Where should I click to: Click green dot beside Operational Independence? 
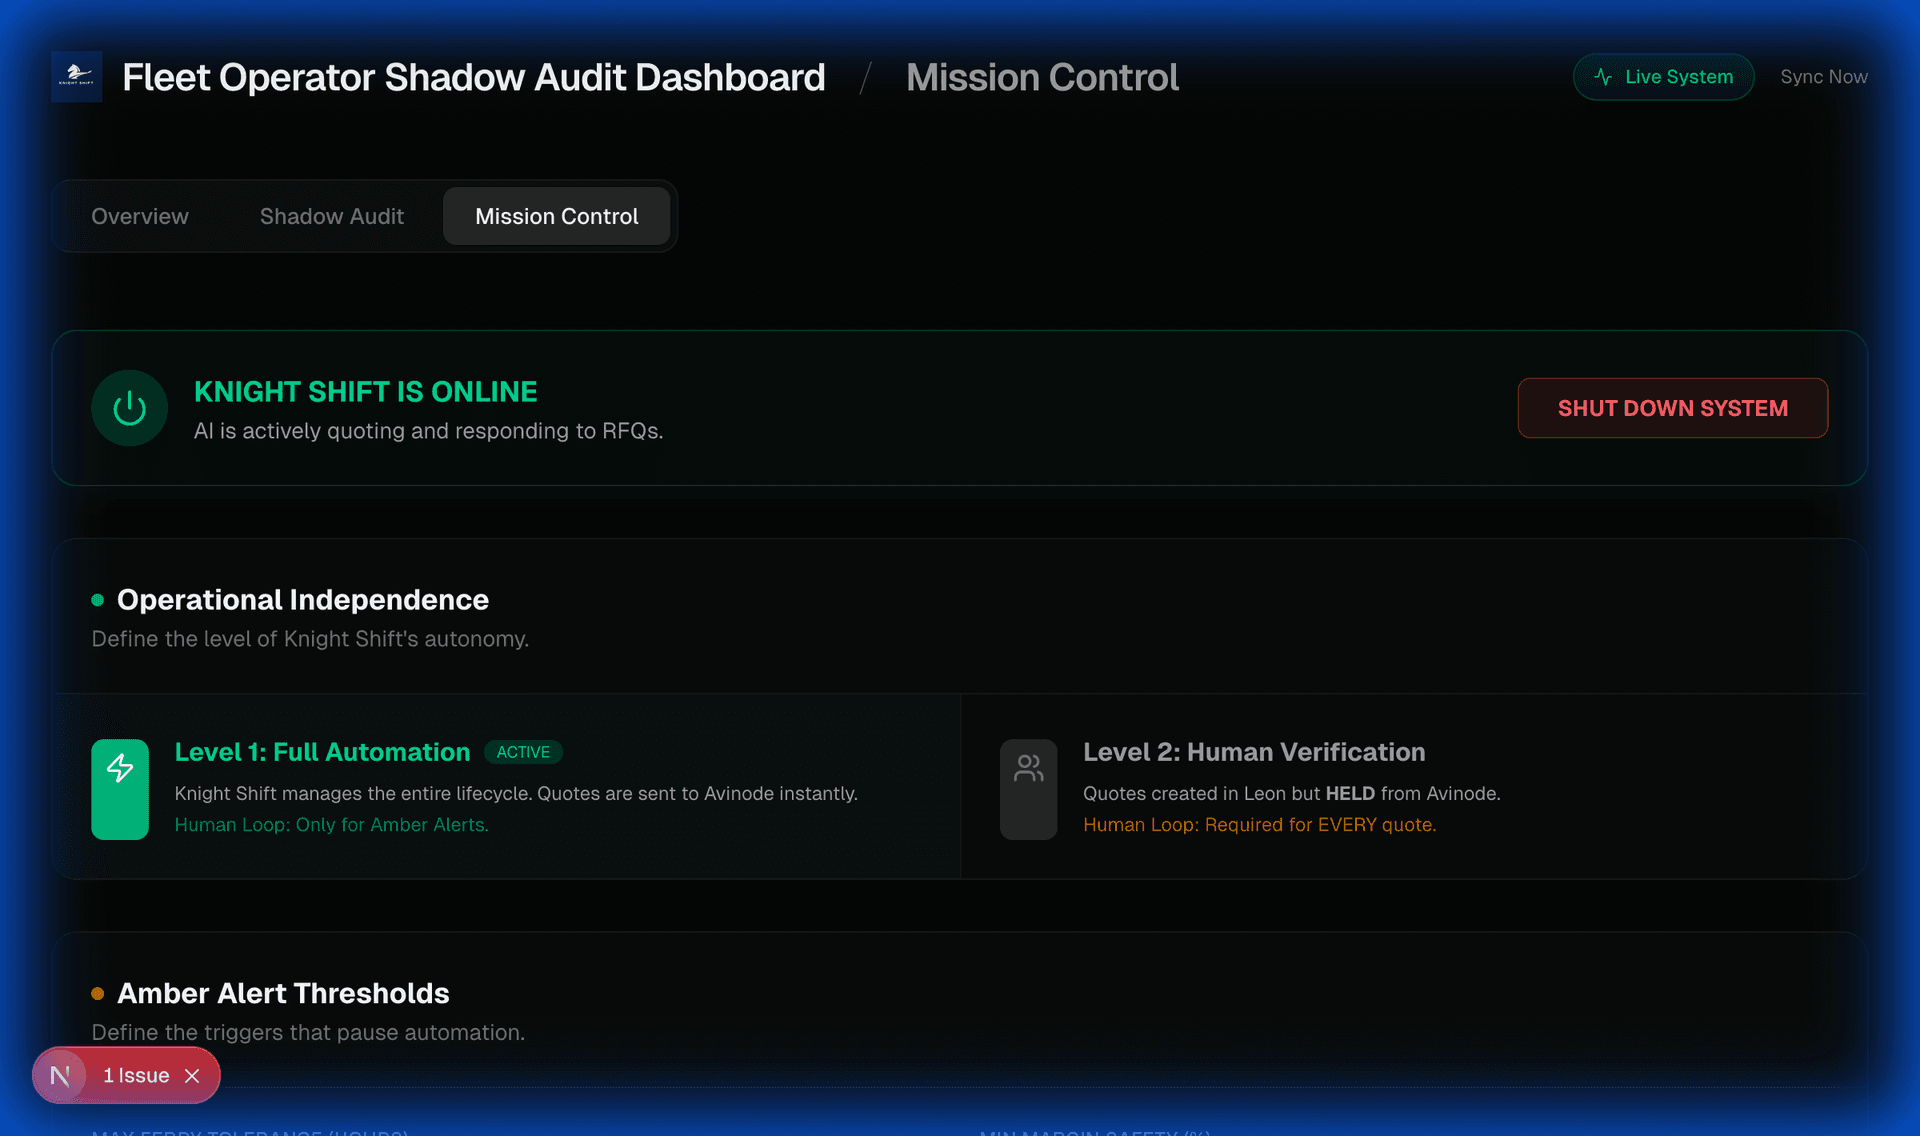pyautogui.click(x=97, y=600)
